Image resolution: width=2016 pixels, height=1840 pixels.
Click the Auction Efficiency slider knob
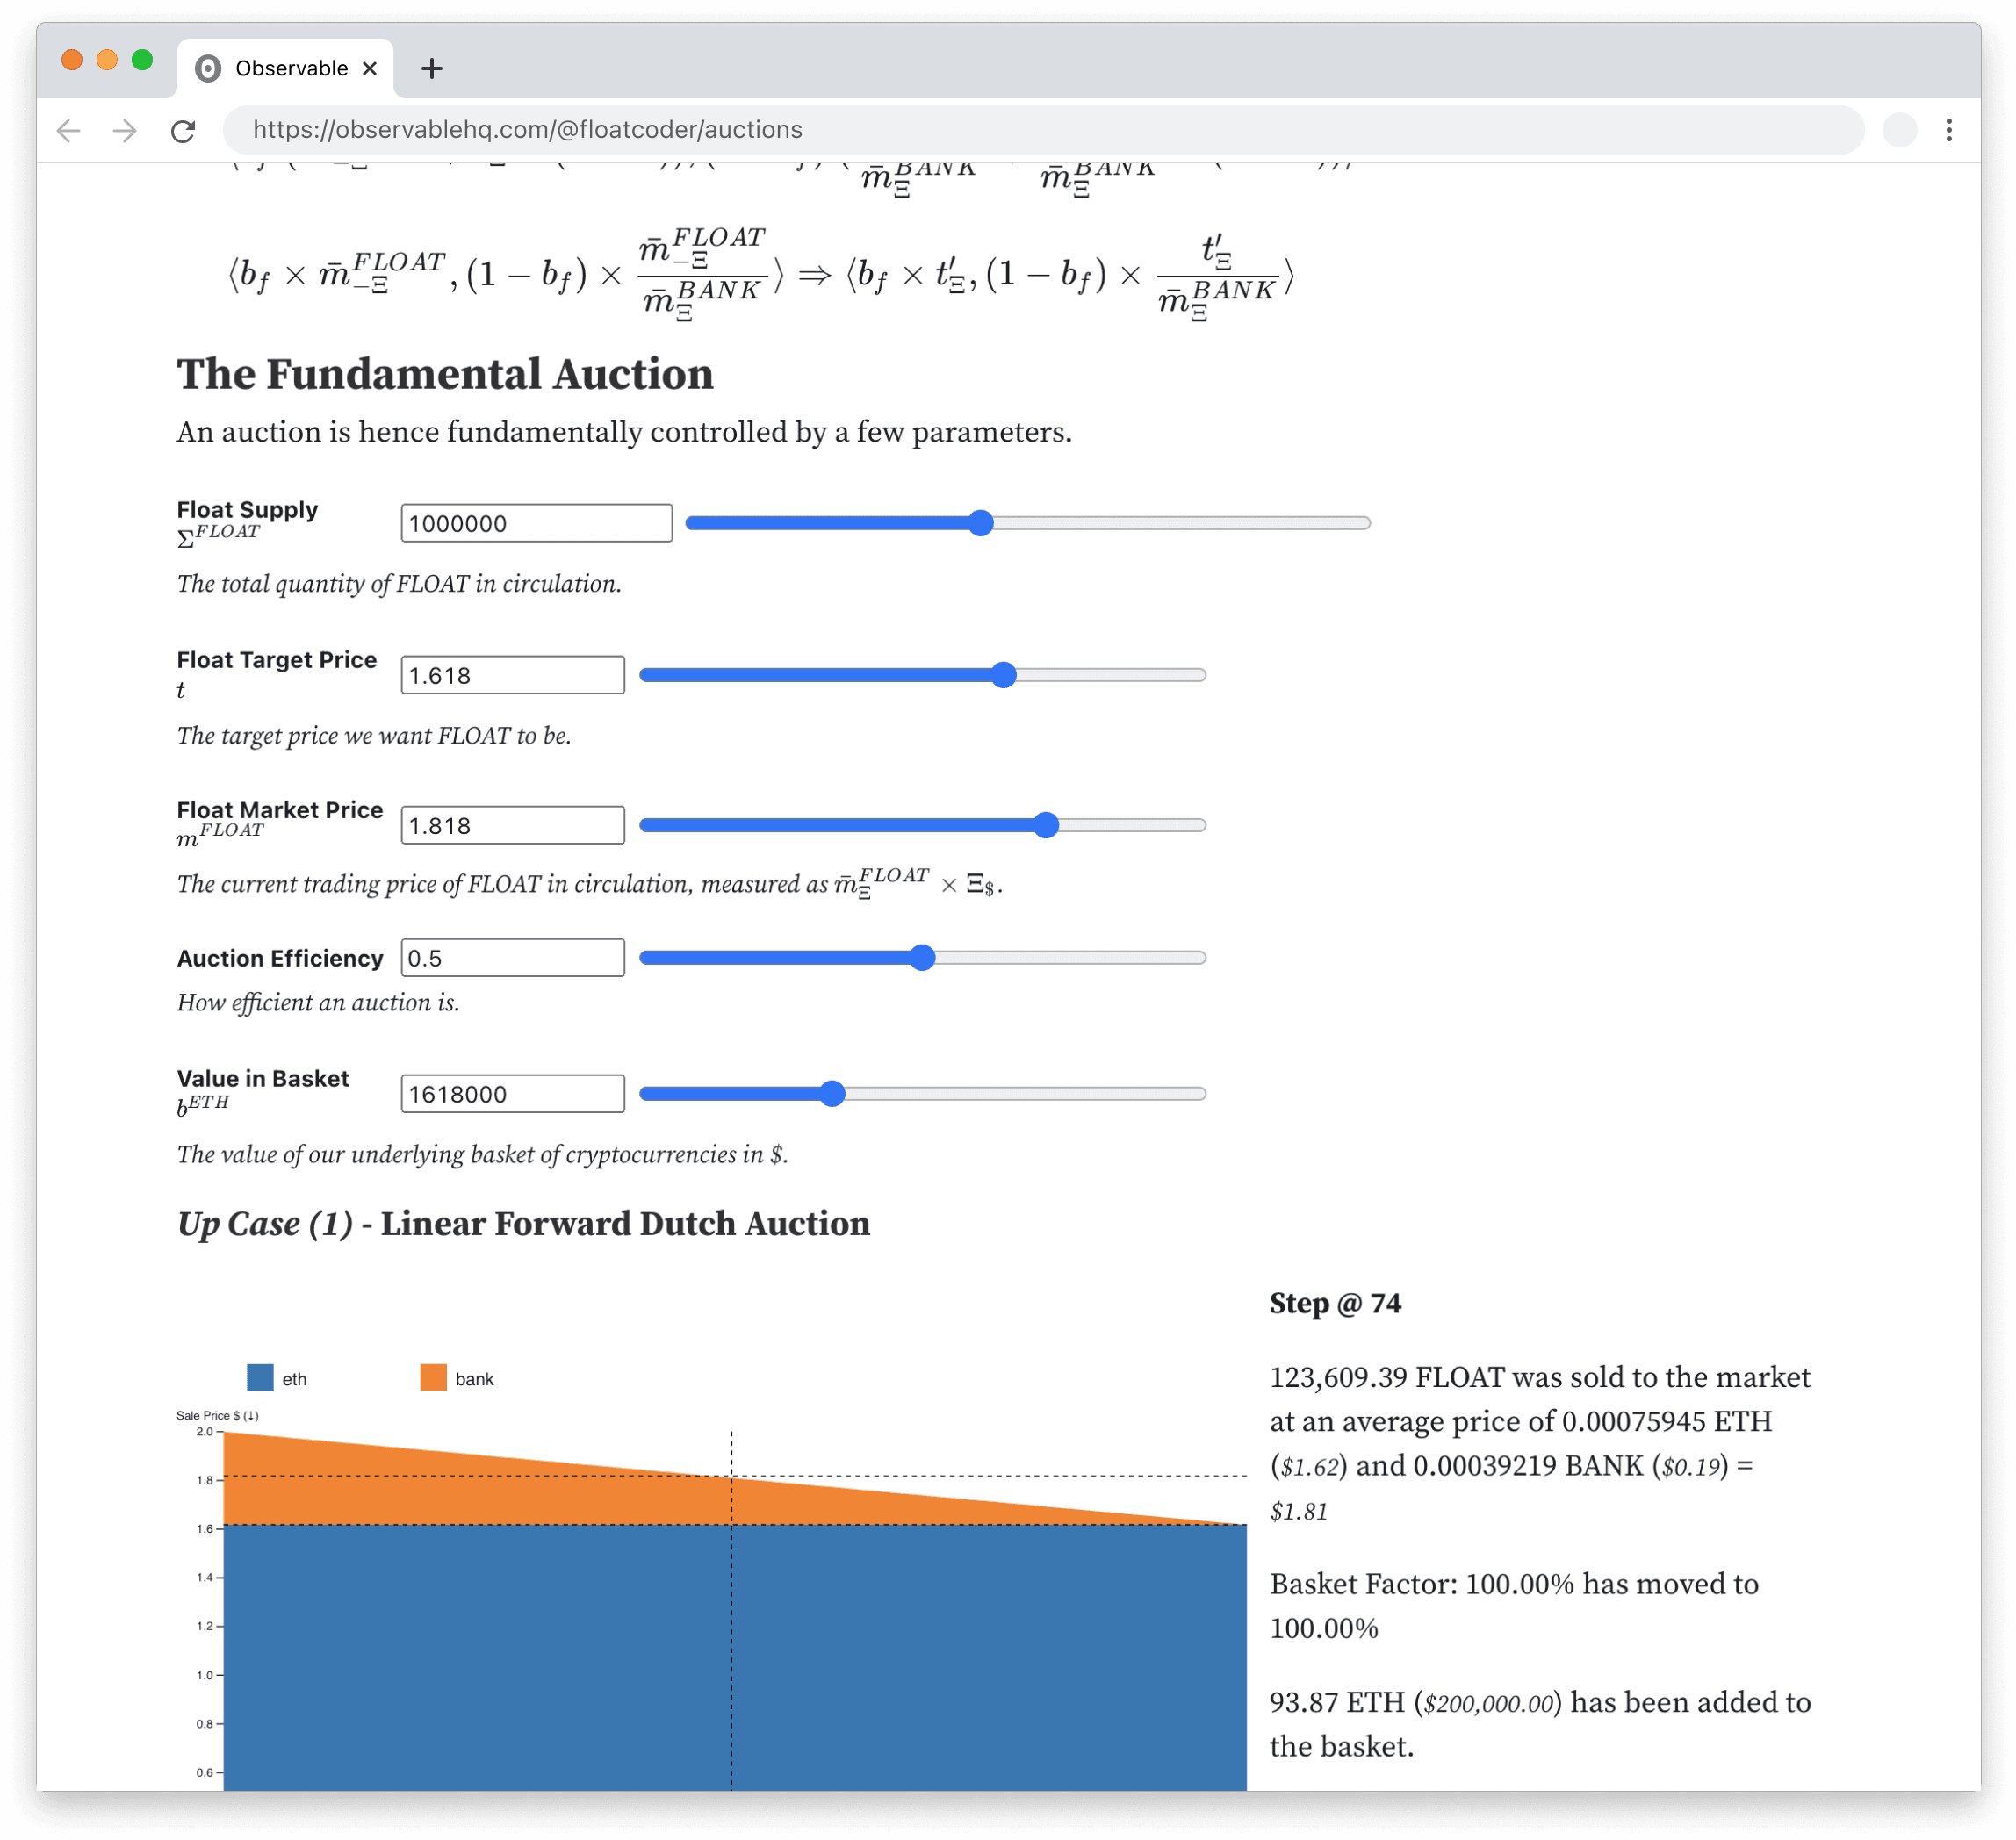pyautogui.click(x=922, y=958)
